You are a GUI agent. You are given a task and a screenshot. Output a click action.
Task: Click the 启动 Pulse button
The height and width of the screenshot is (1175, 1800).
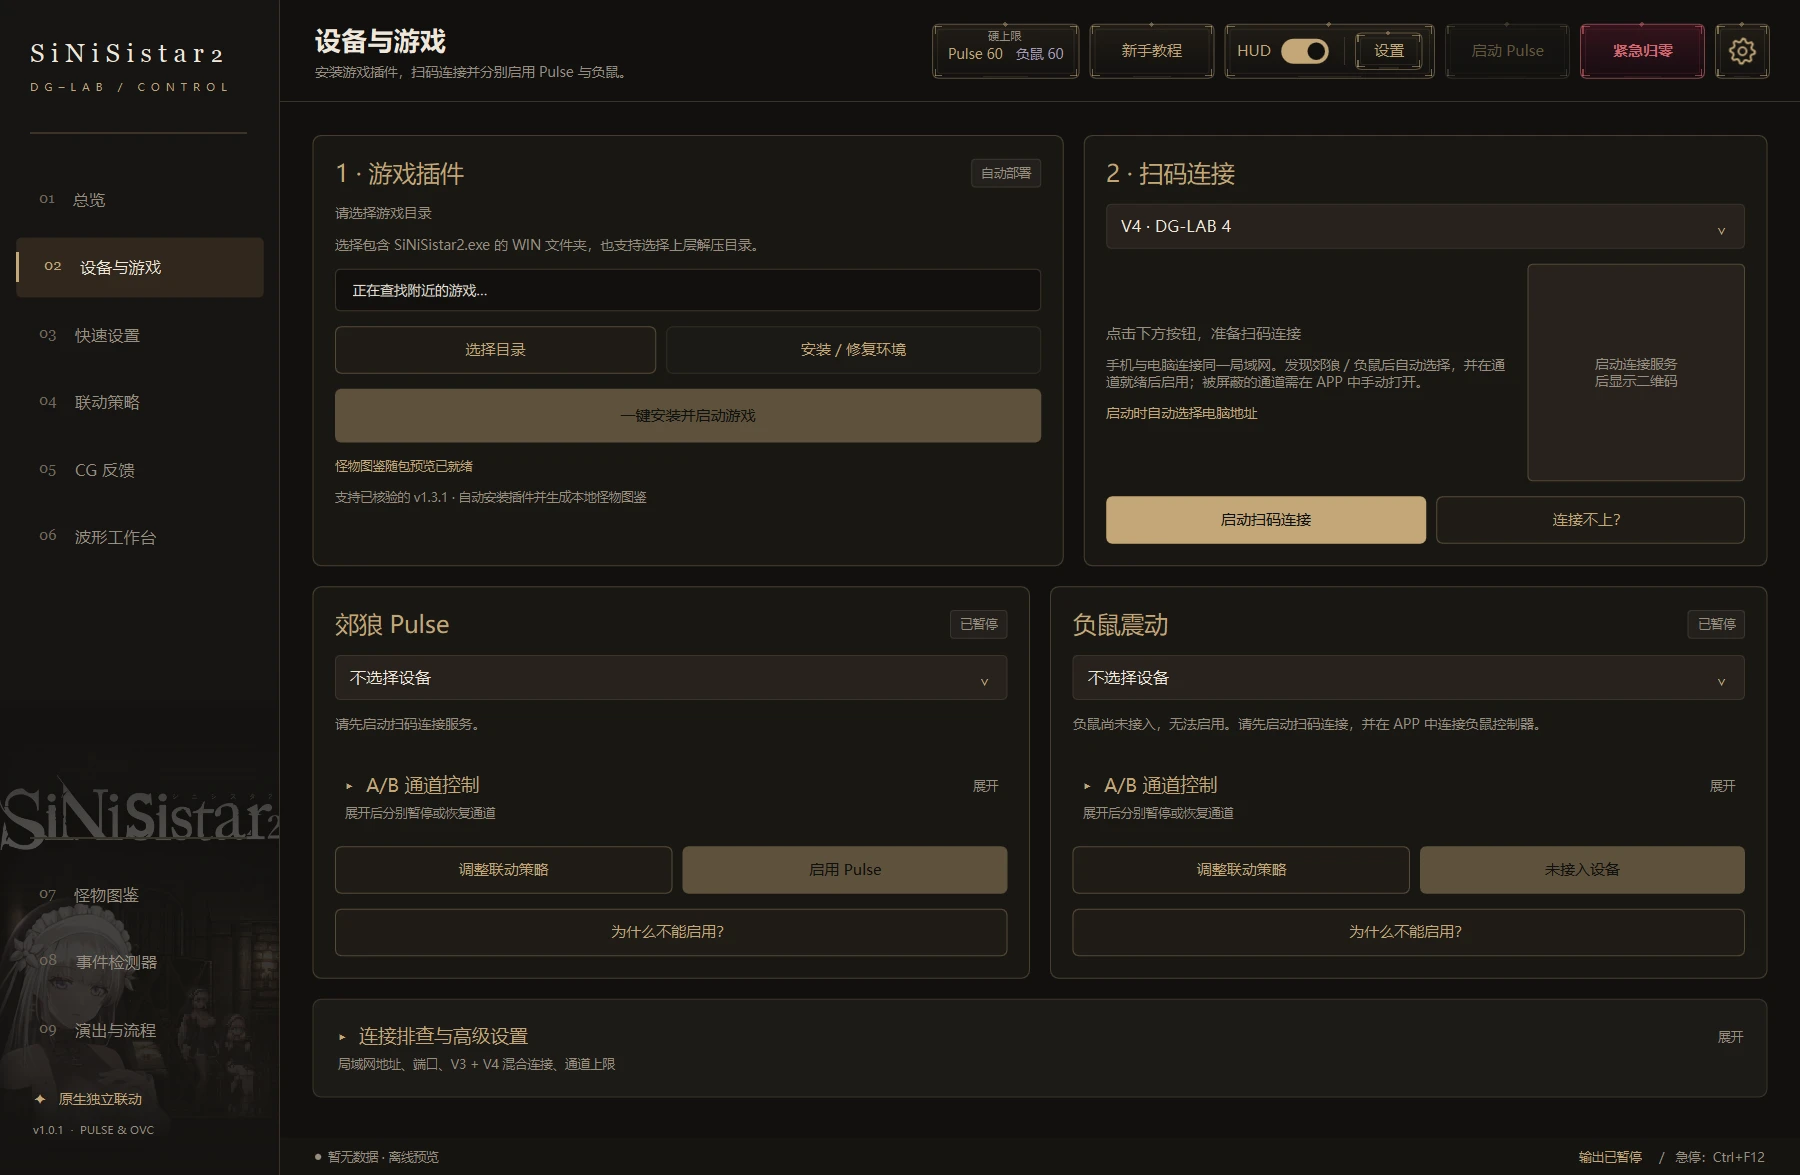(1507, 51)
